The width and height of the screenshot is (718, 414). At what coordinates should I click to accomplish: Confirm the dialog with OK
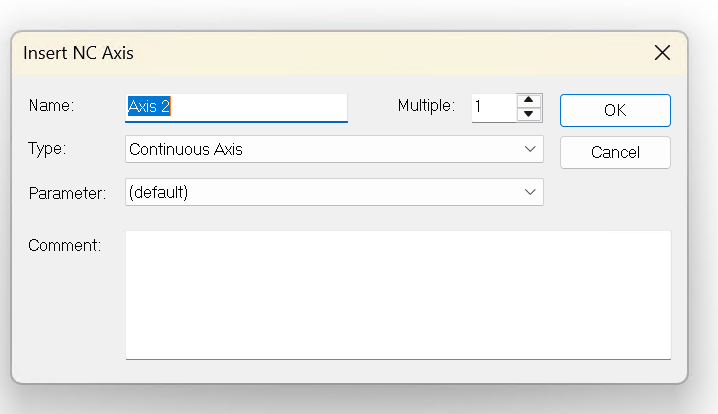coord(615,110)
